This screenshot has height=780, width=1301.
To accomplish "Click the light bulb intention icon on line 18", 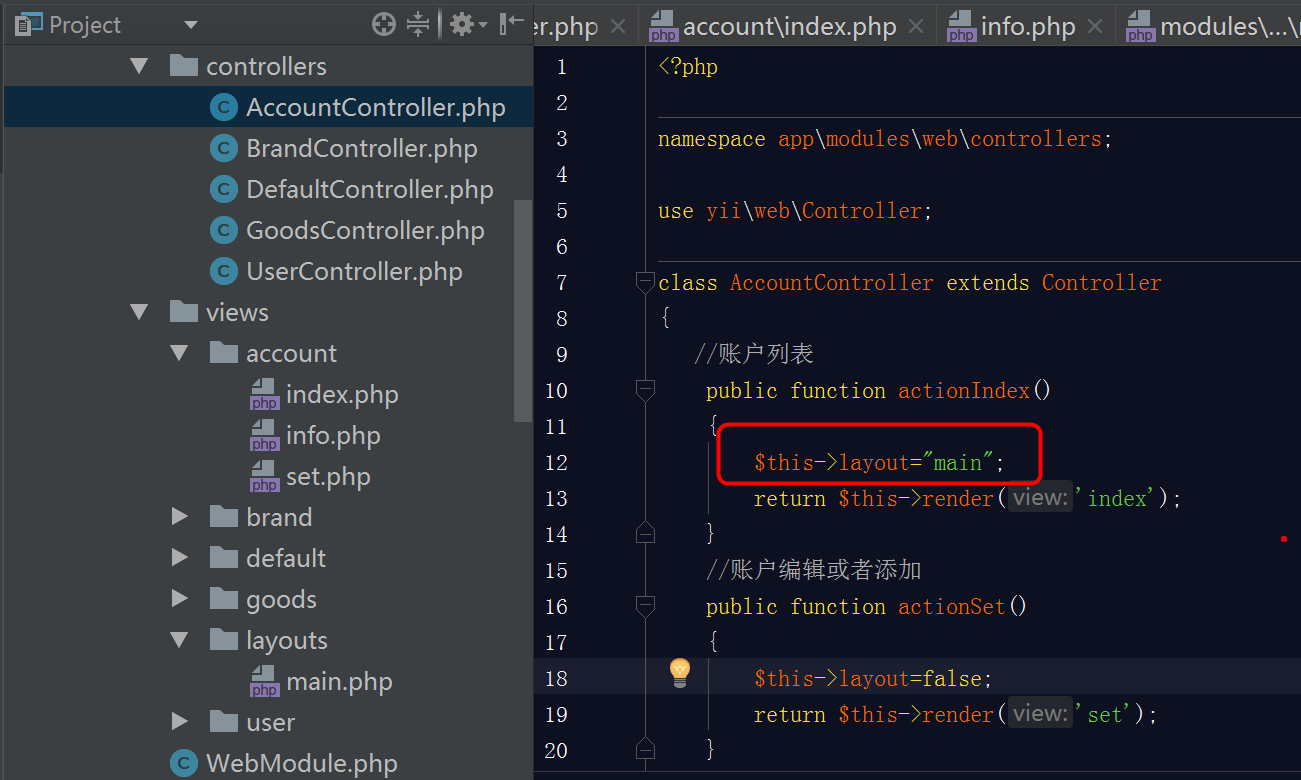I will pyautogui.click(x=680, y=675).
